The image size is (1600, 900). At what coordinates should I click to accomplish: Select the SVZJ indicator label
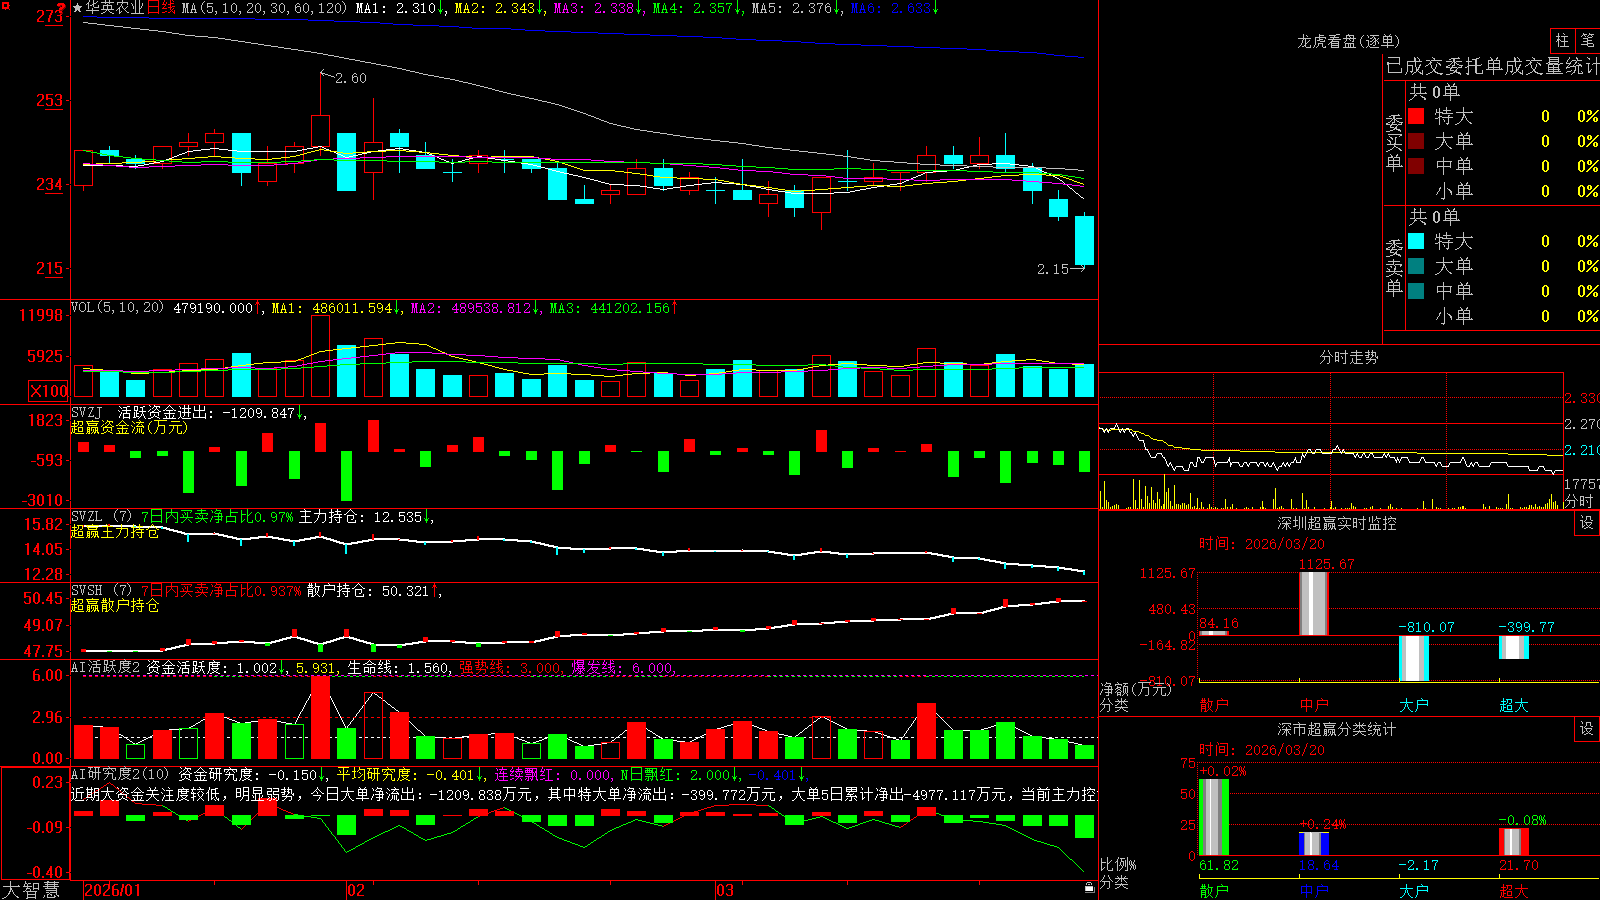point(87,412)
